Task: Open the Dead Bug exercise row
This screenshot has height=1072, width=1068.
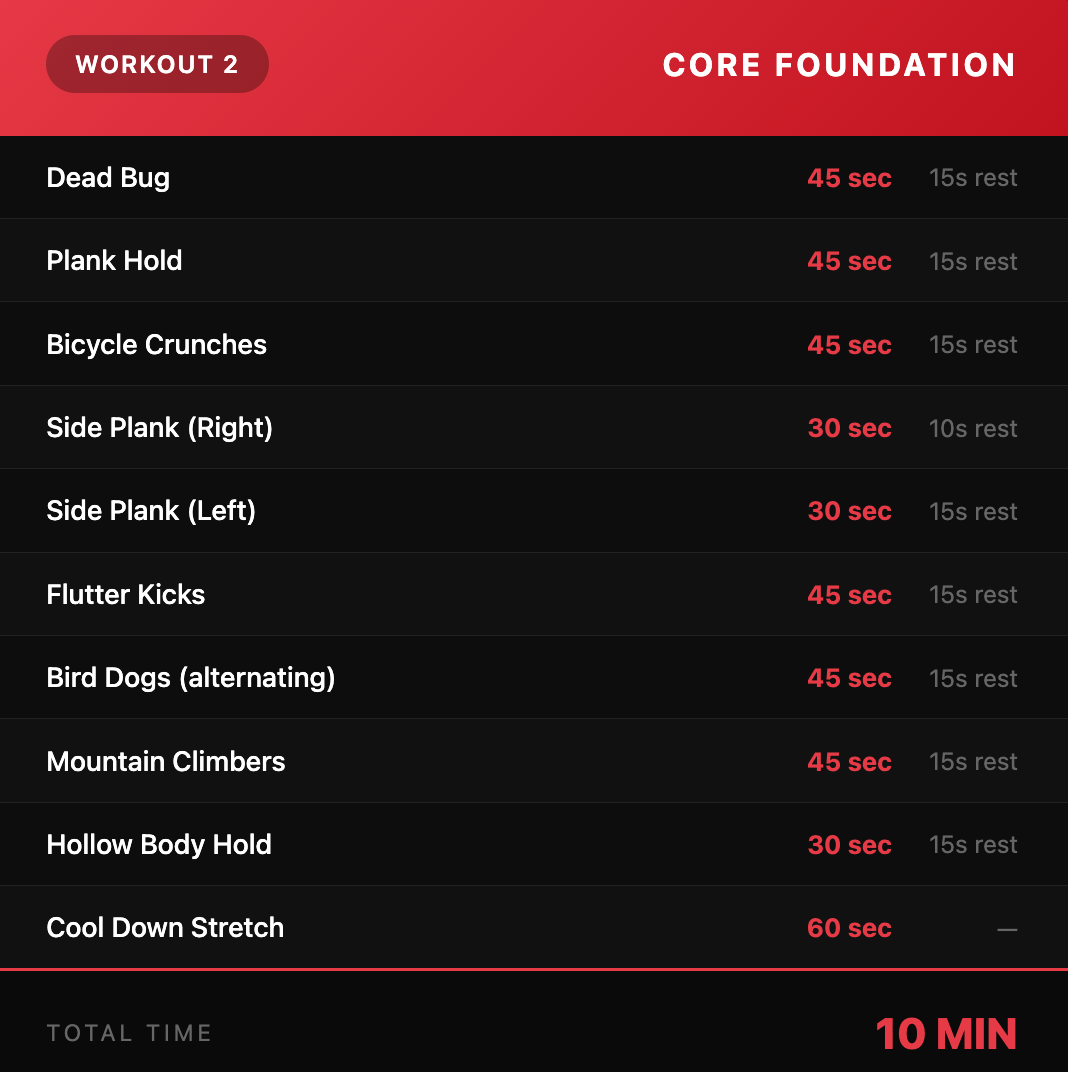Action: tap(534, 178)
